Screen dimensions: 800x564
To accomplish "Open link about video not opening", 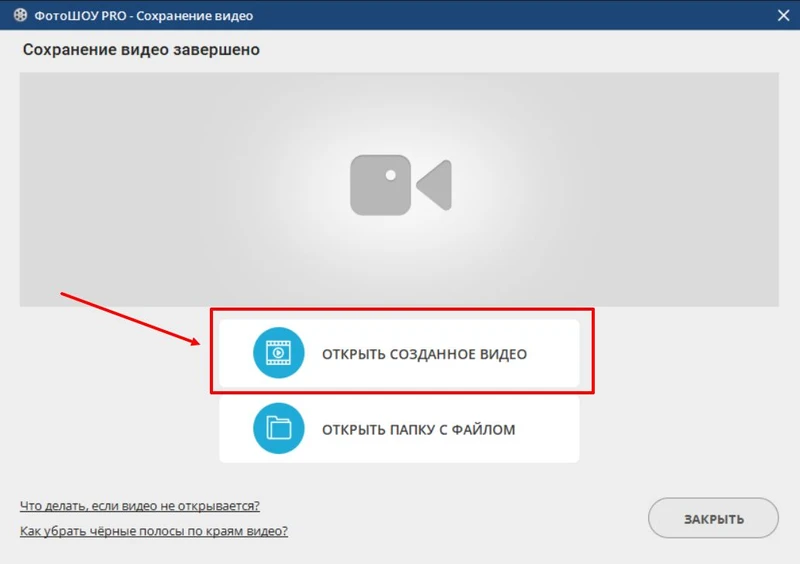I will 139,506.
